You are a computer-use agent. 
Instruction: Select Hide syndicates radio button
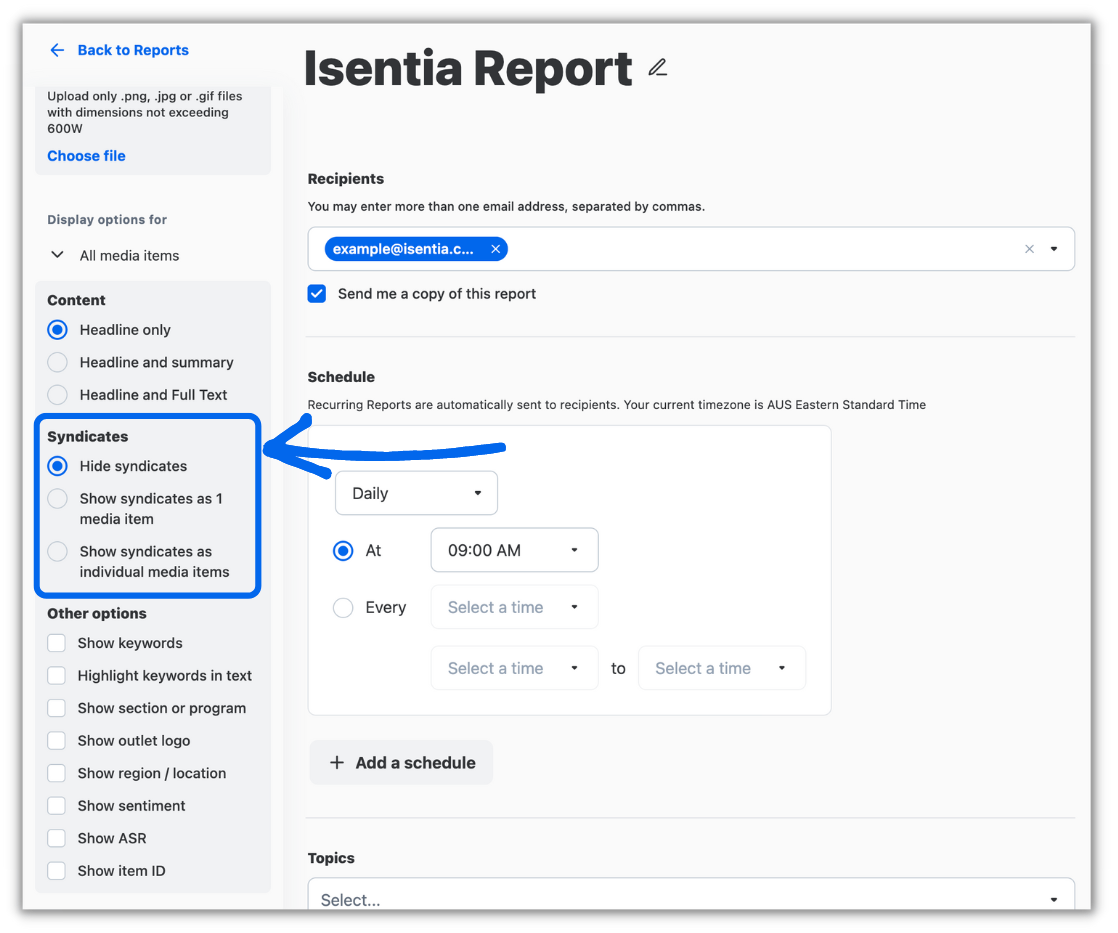pyautogui.click(x=58, y=466)
